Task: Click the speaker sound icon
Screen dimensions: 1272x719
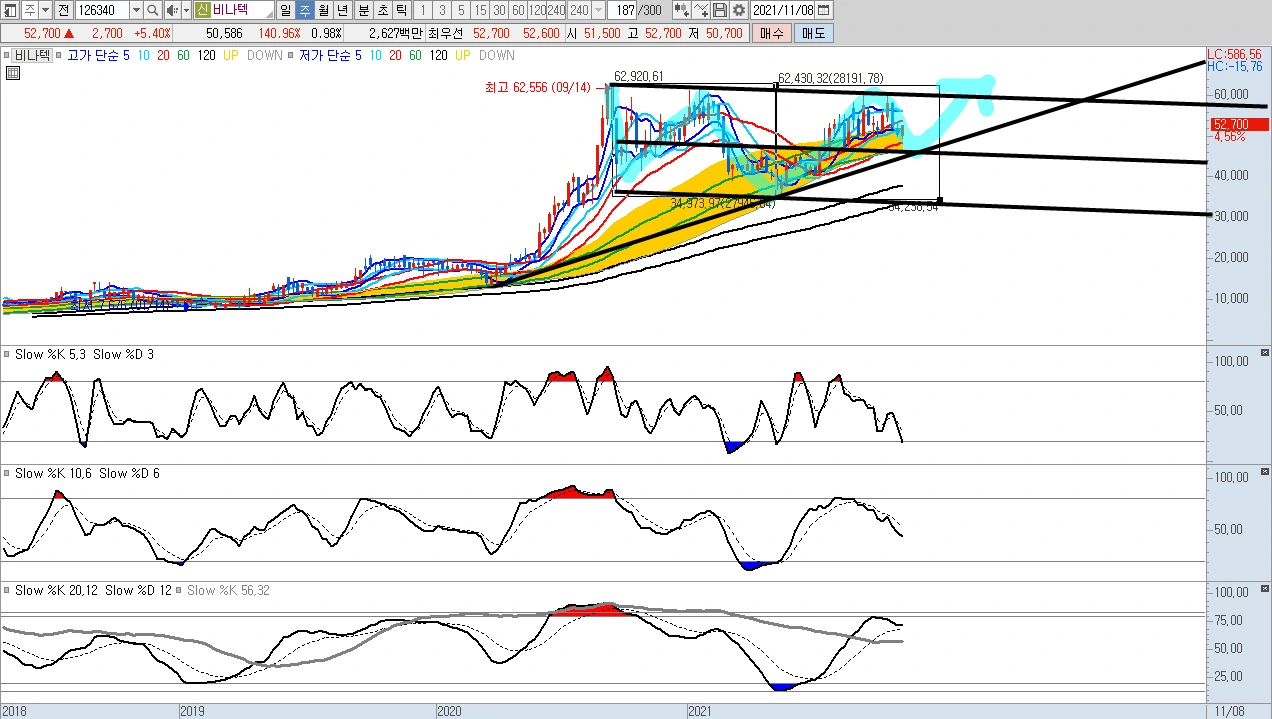Action: pos(171,10)
